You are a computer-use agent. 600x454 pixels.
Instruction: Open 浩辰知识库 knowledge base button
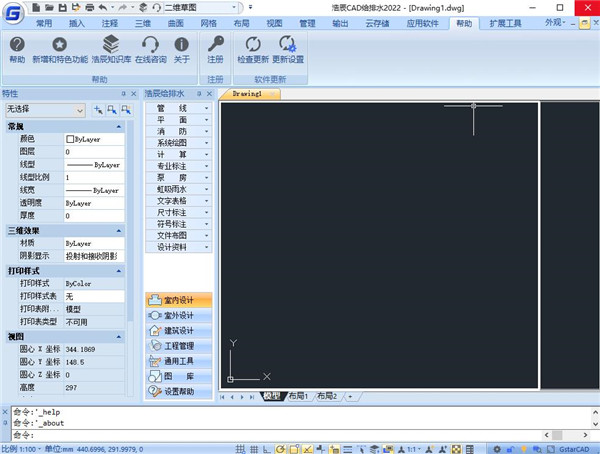click(x=111, y=50)
